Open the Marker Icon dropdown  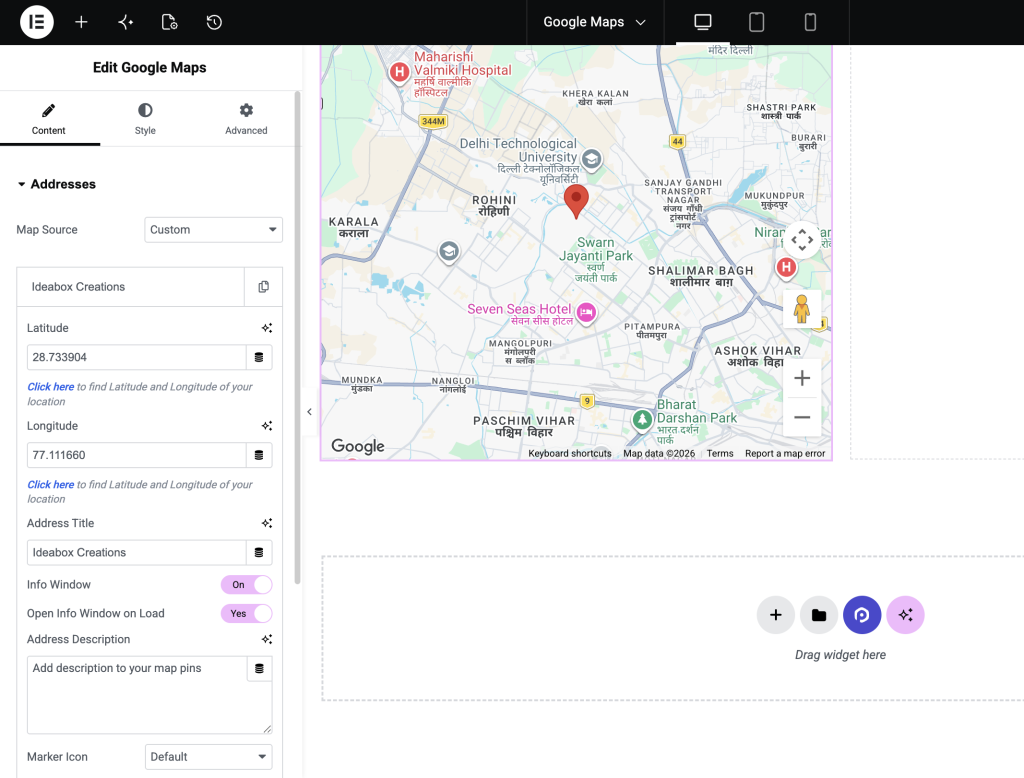208,756
